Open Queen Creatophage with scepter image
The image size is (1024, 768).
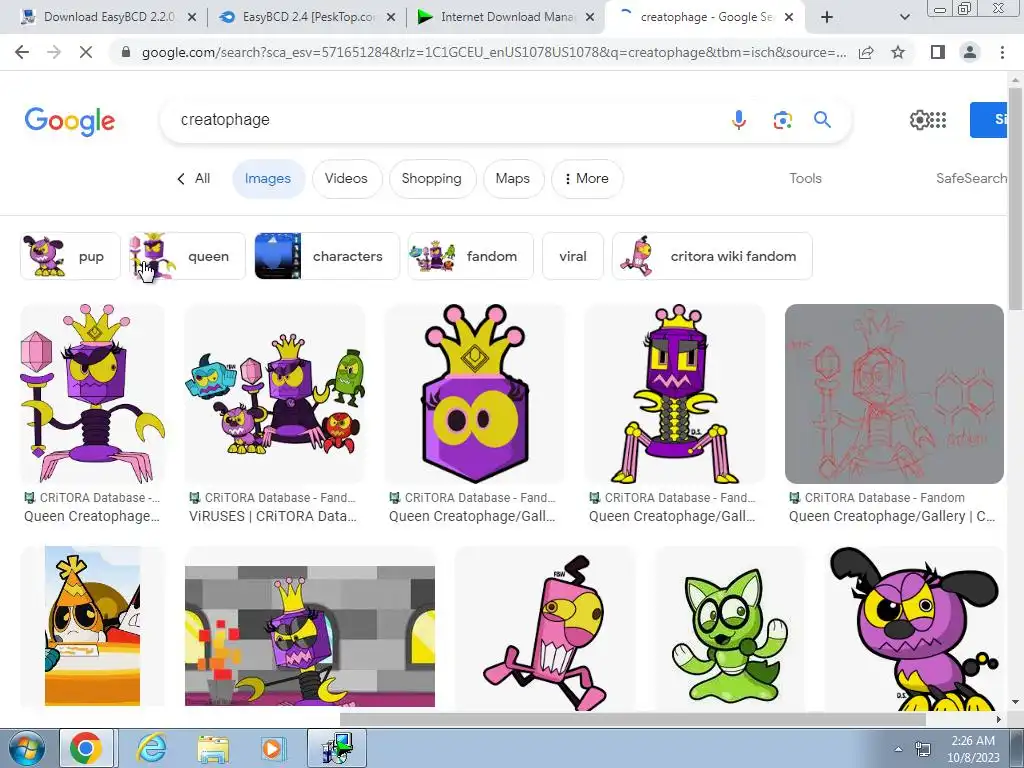[x=92, y=394]
